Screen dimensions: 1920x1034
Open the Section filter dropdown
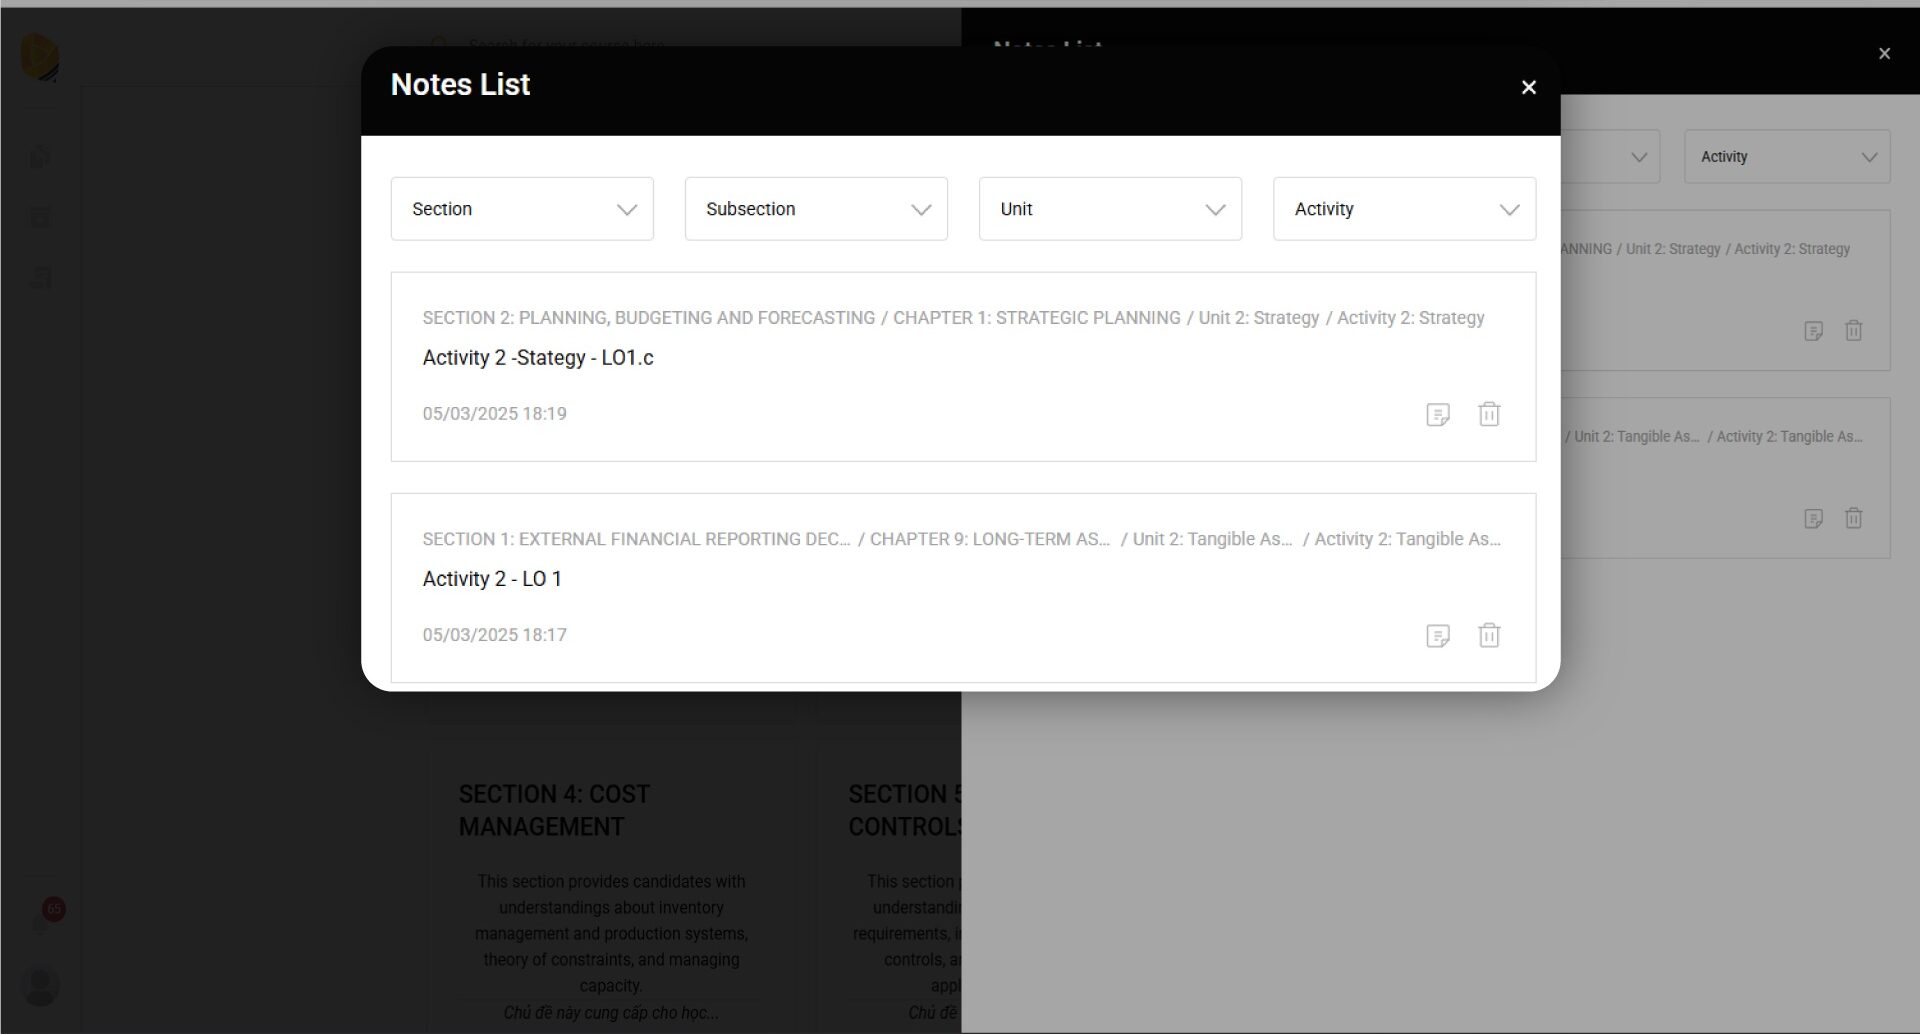[x=522, y=209]
